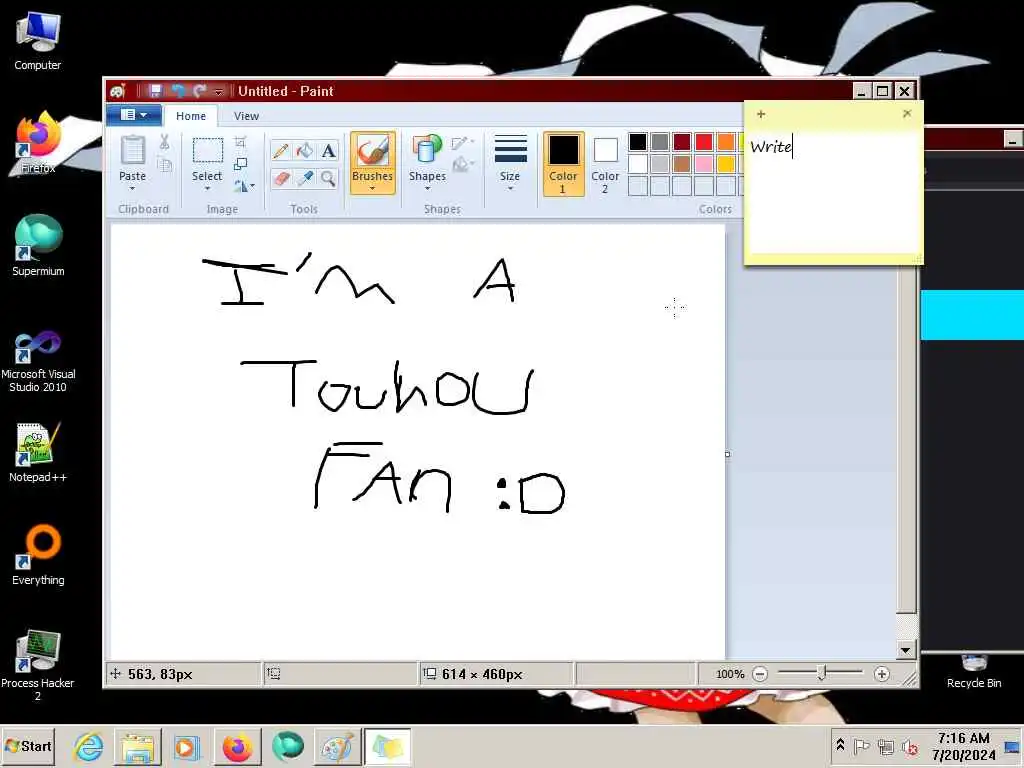1024x768 pixels.
Task: Click the Windows Start button
Action: (x=28, y=746)
